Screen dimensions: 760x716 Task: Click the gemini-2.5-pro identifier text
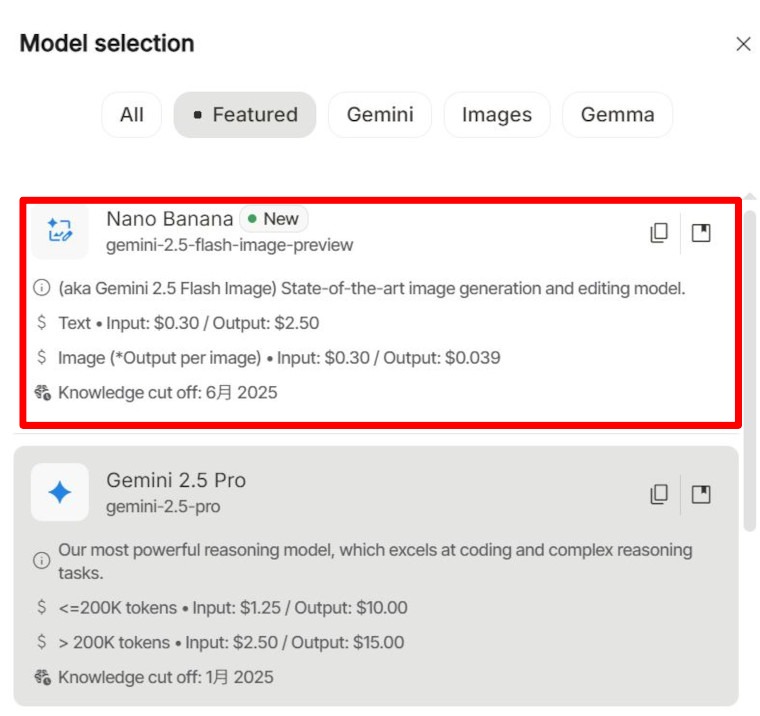[163, 507]
